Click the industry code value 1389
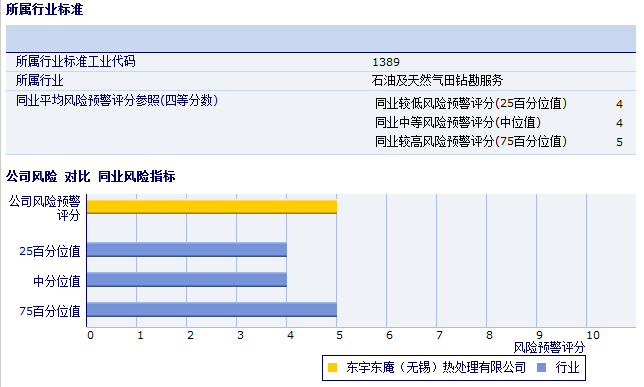This screenshot has height=387, width=644. pyautogui.click(x=386, y=62)
